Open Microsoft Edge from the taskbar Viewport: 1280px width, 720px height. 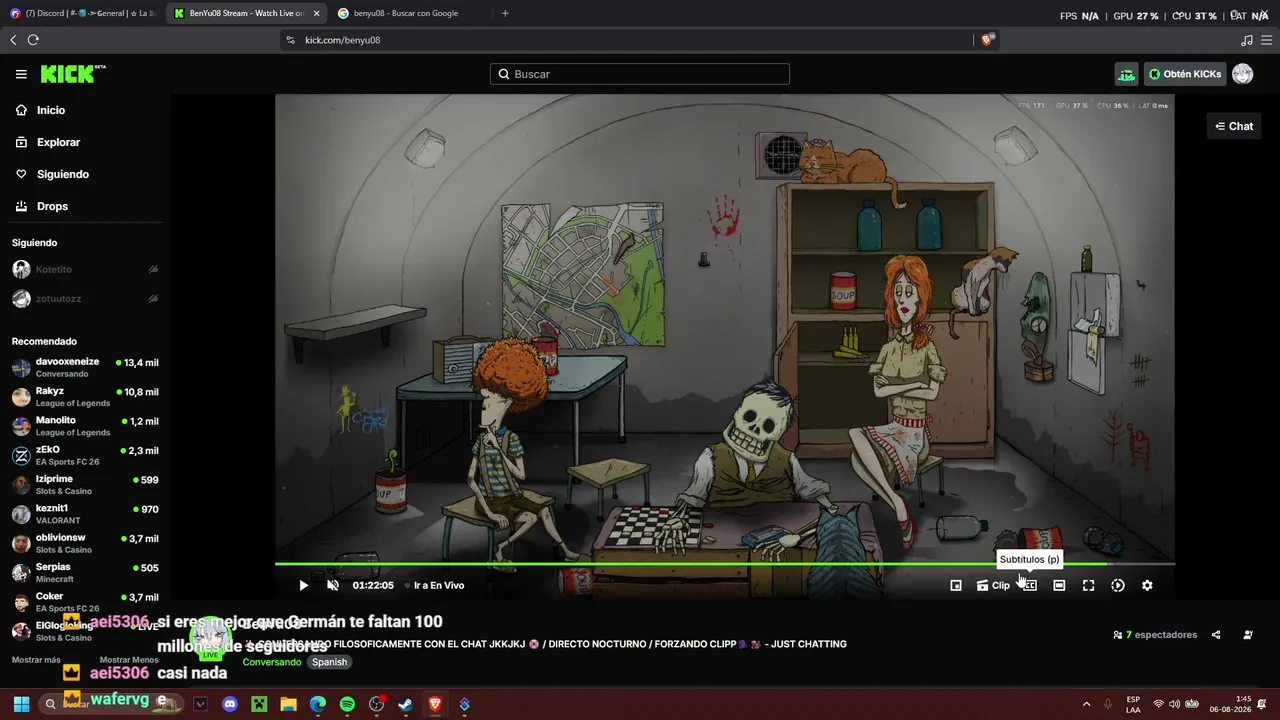pos(318,704)
